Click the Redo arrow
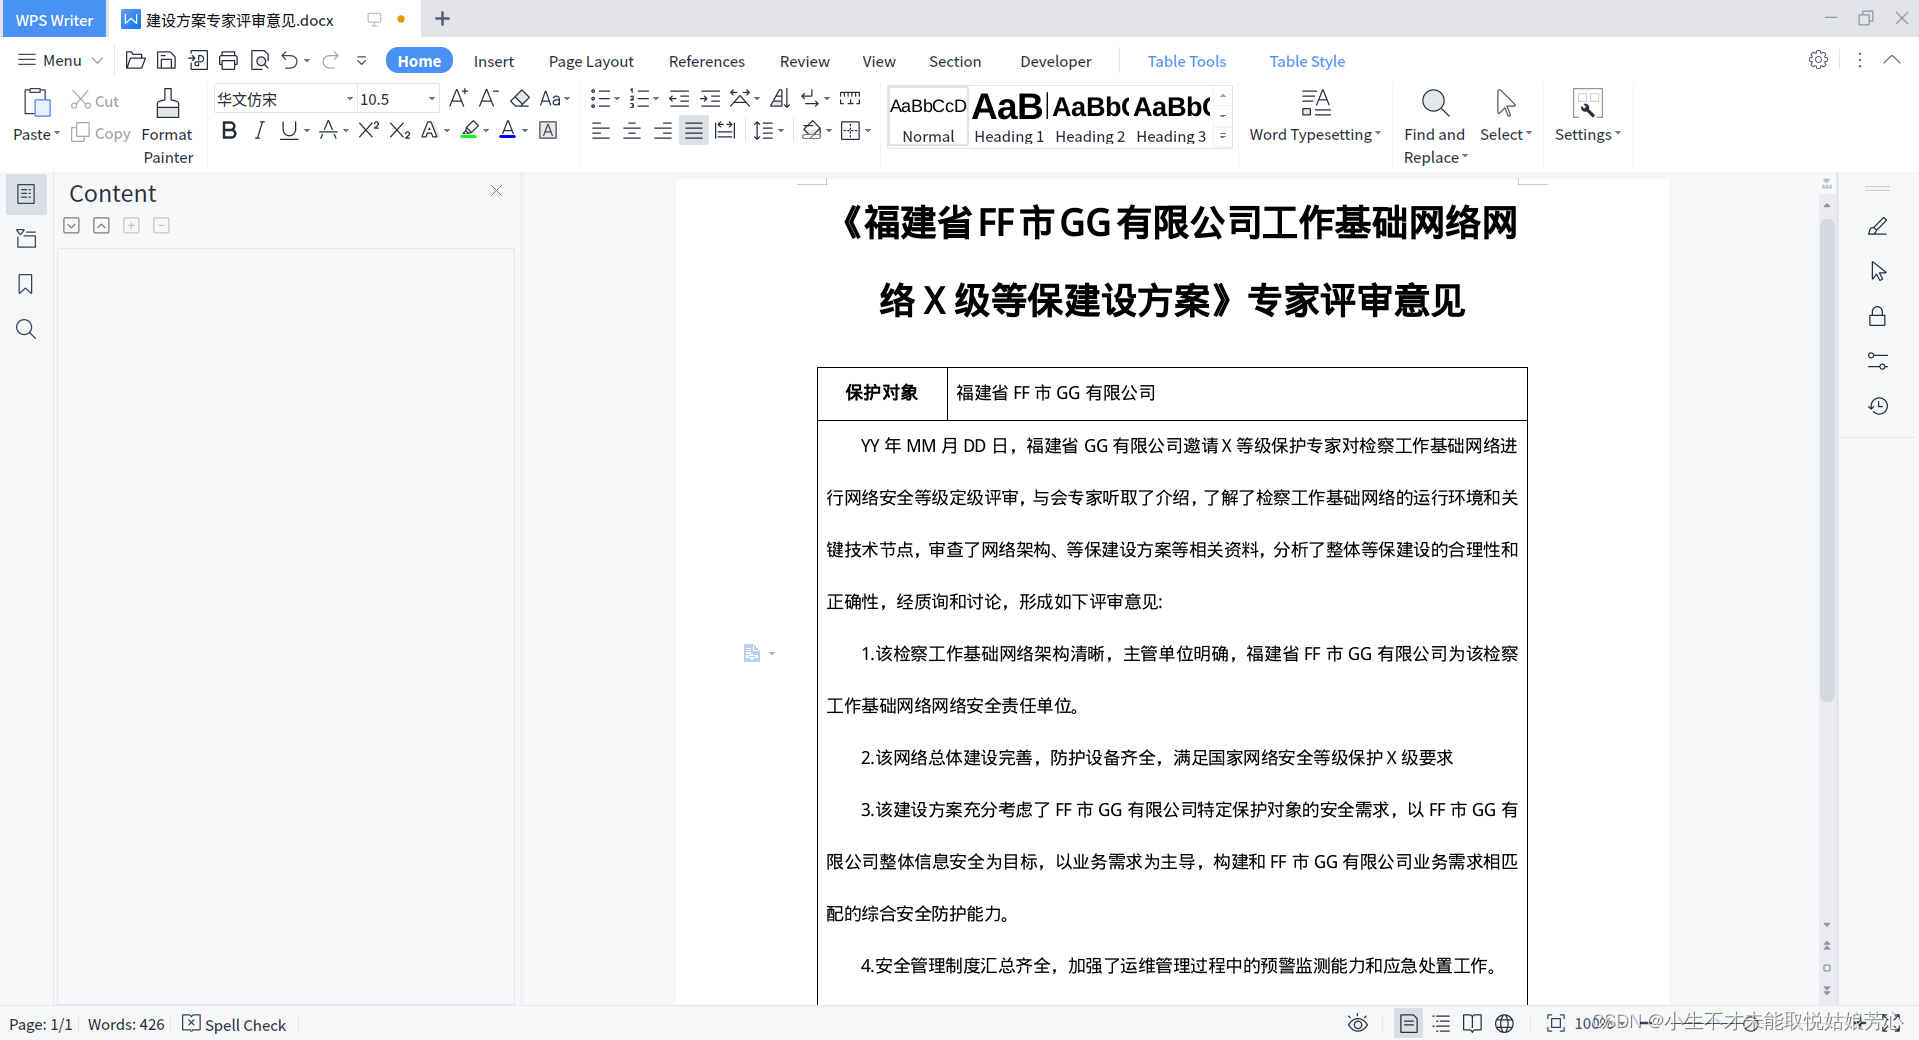The width and height of the screenshot is (1919, 1040). 330,61
